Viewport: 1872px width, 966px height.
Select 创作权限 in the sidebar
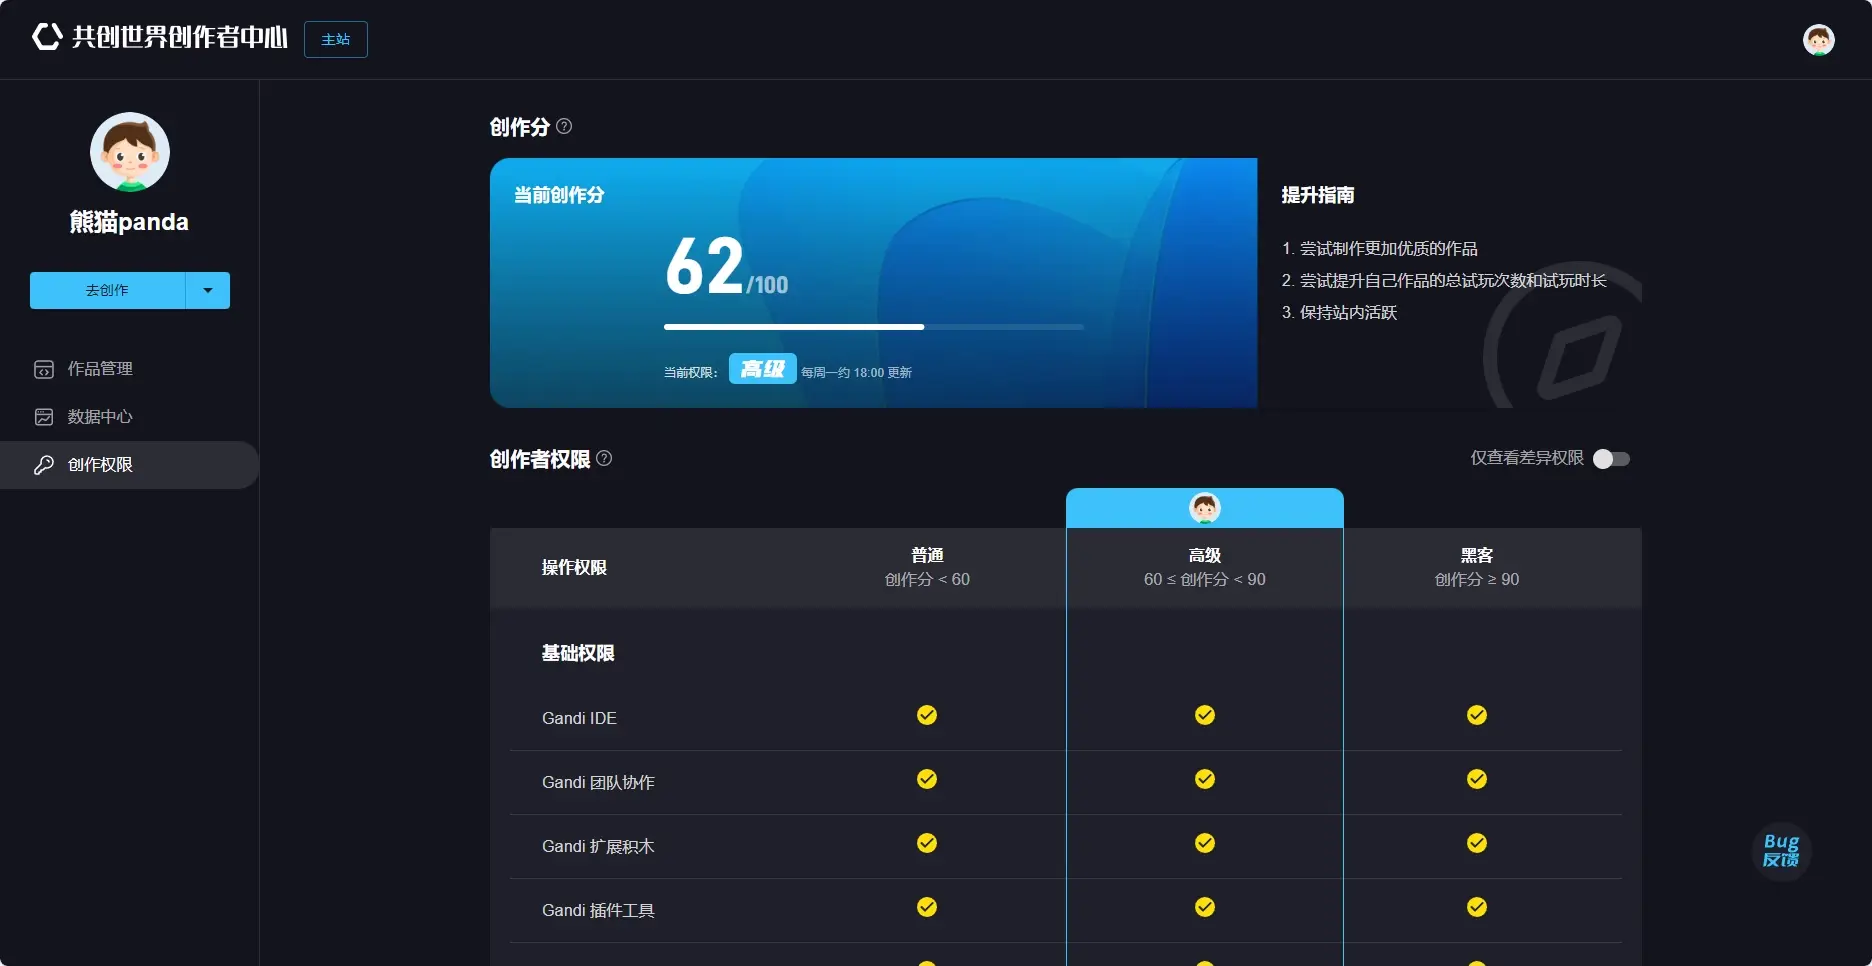click(x=130, y=465)
